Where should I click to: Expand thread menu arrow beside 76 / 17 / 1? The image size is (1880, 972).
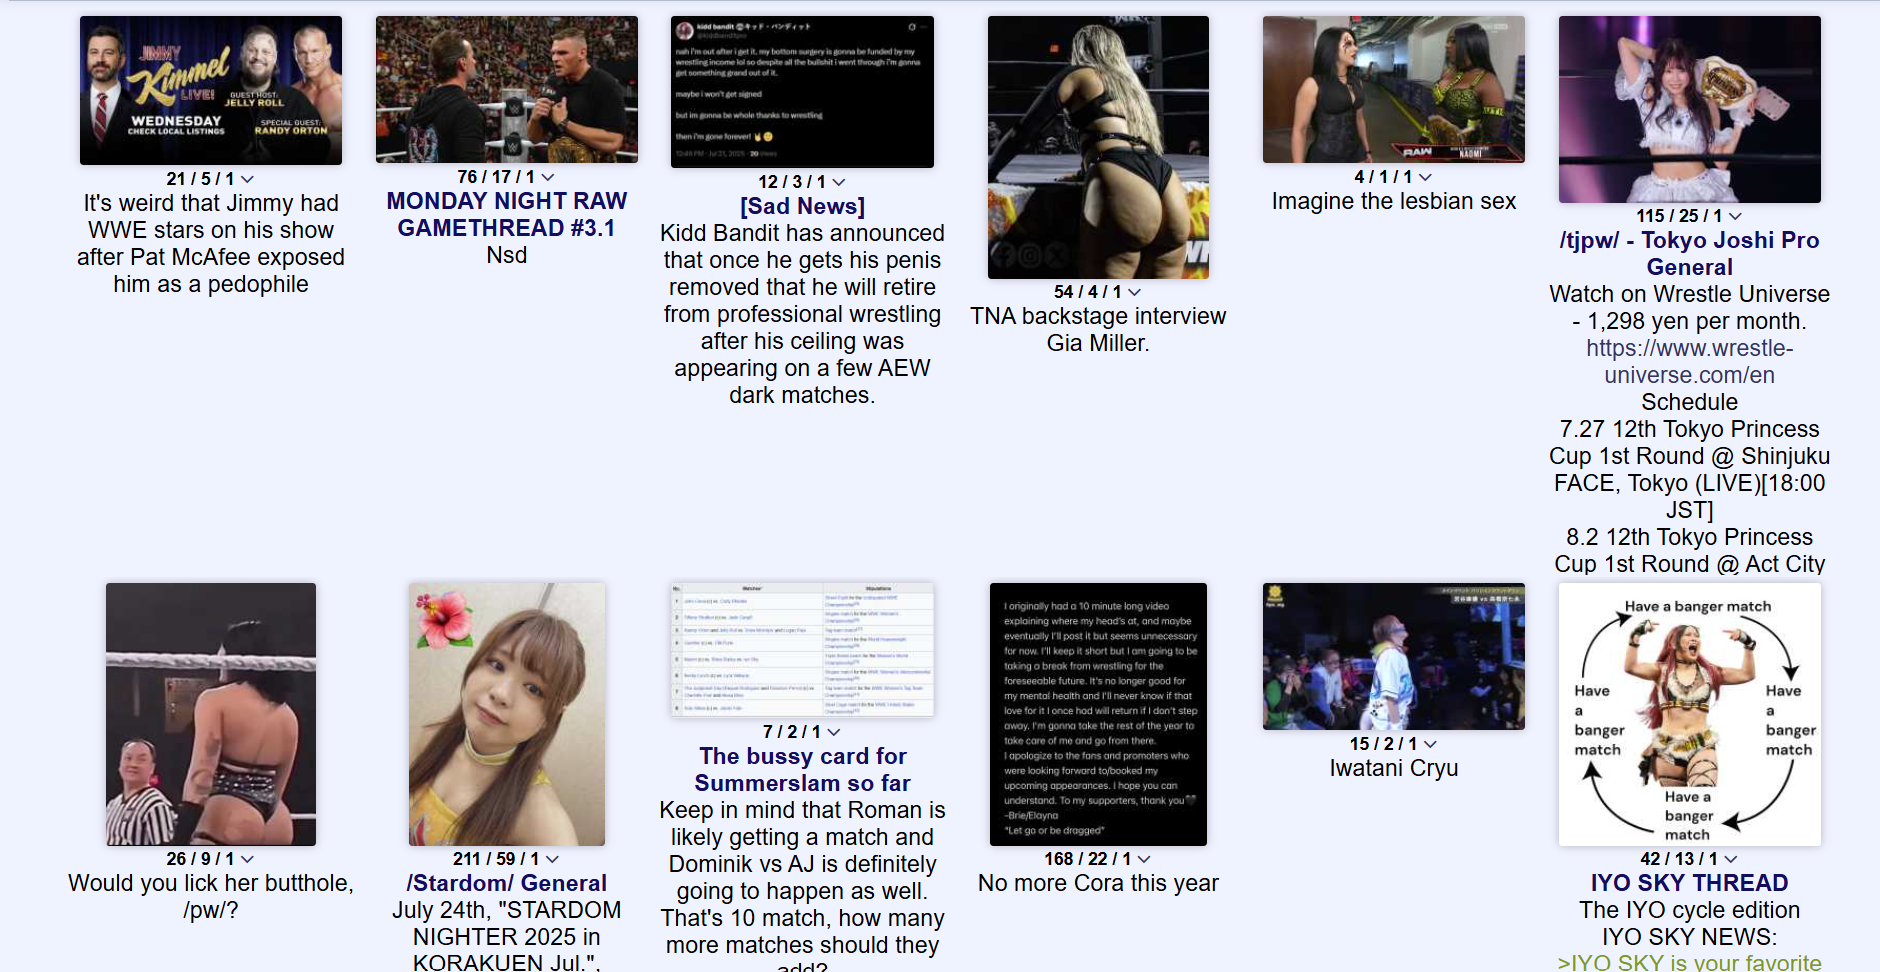tap(547, 177)
